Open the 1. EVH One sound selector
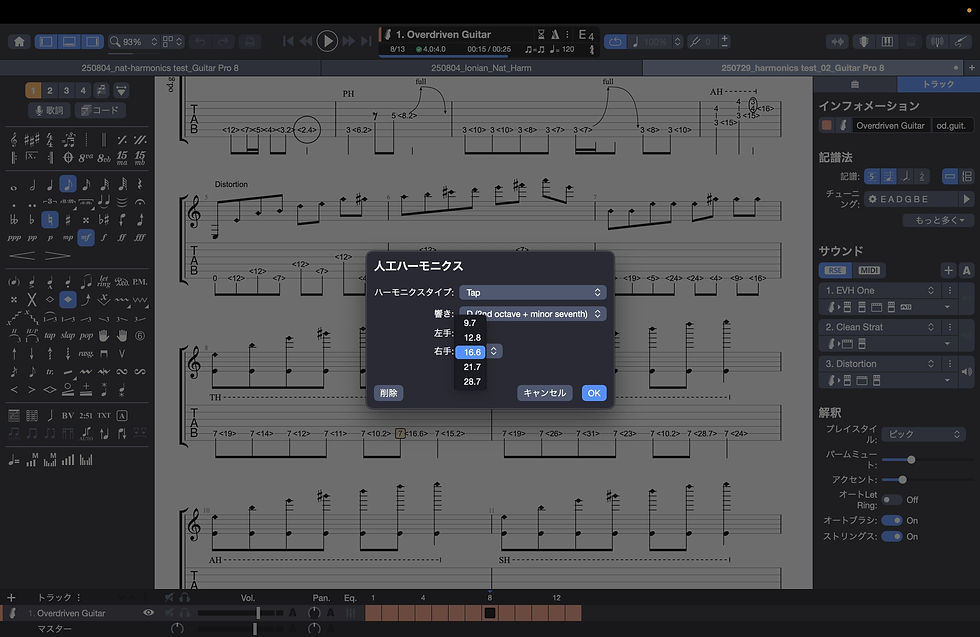The height and width of the screenshot is (637, 980). (880, 291)
